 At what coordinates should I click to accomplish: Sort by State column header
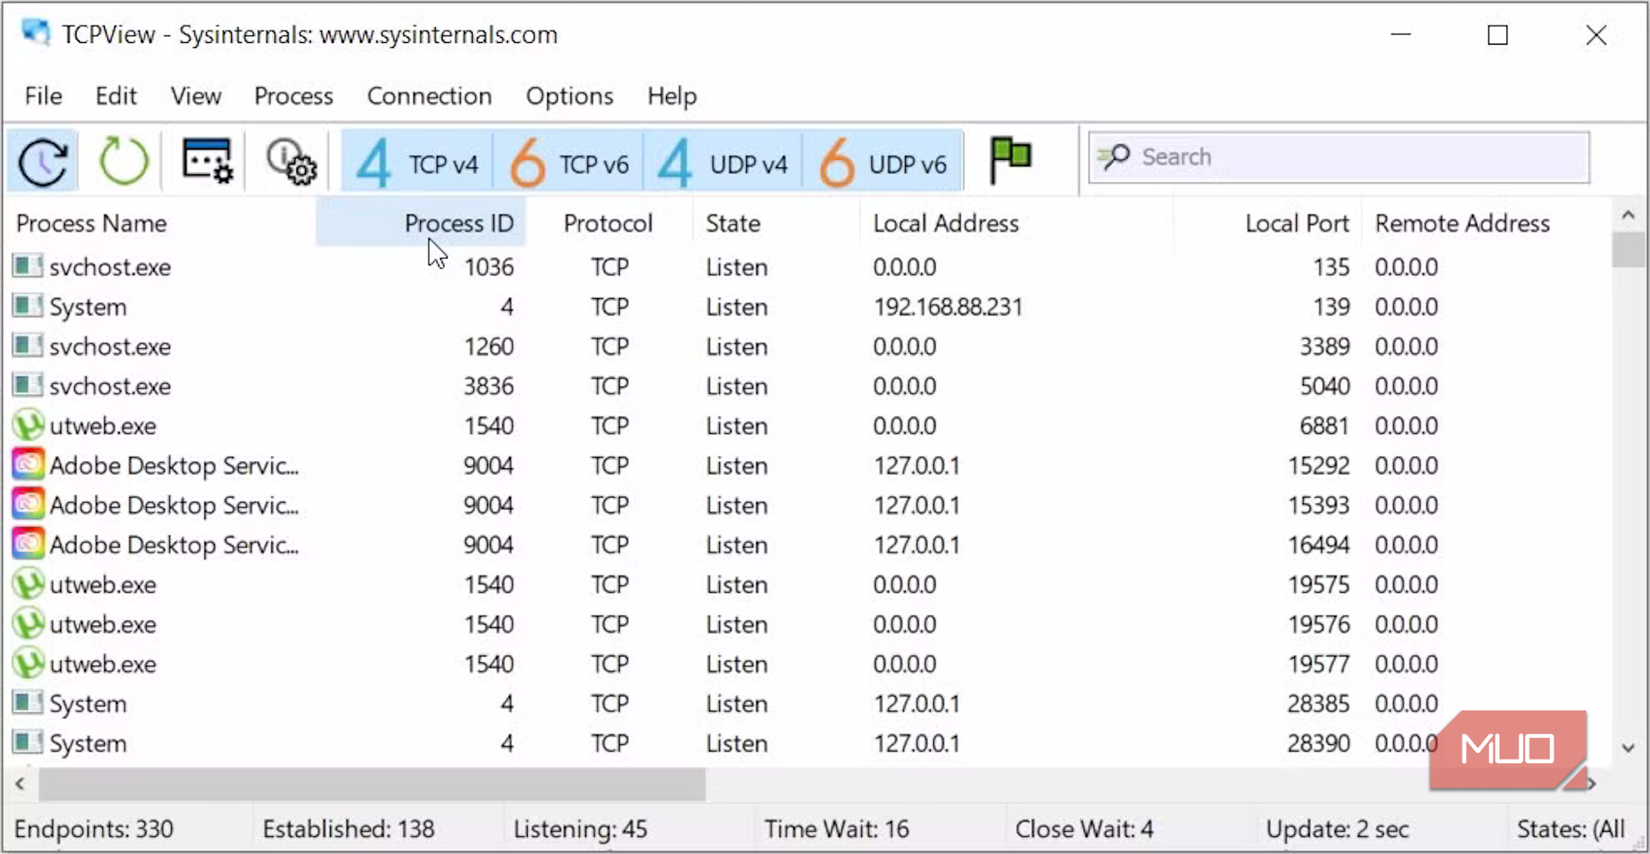click(733, 223)
